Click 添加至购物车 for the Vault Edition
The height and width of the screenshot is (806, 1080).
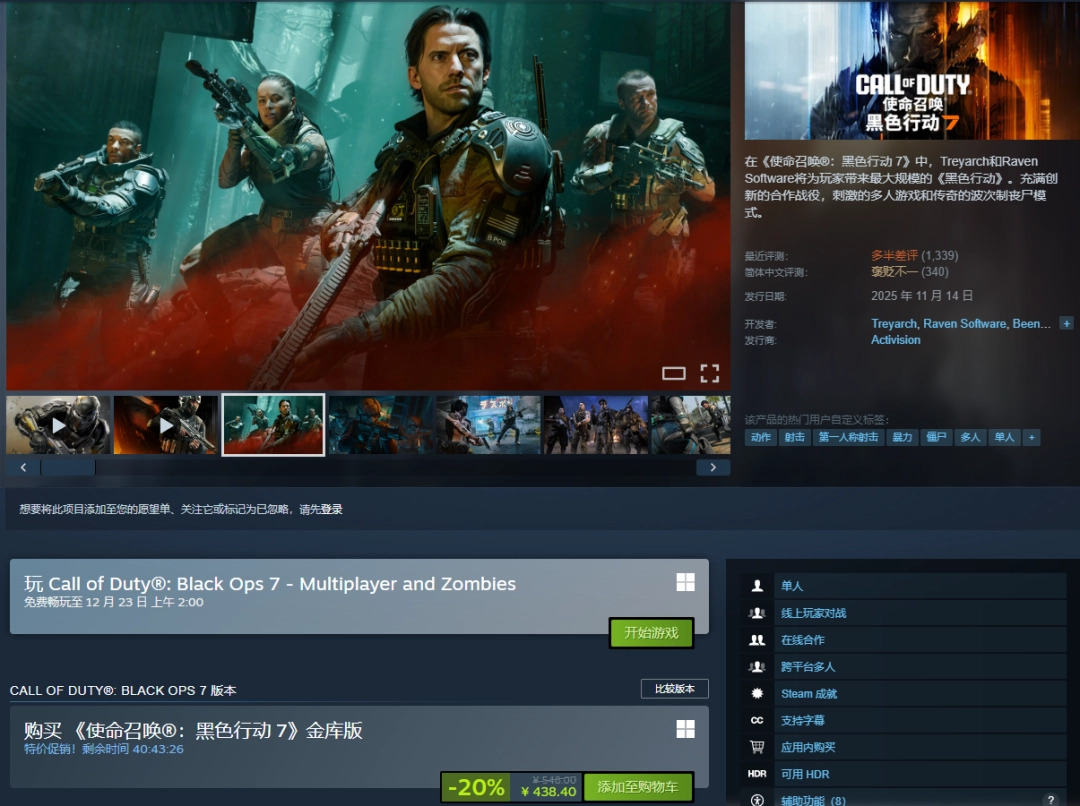[x=637, y=787]
